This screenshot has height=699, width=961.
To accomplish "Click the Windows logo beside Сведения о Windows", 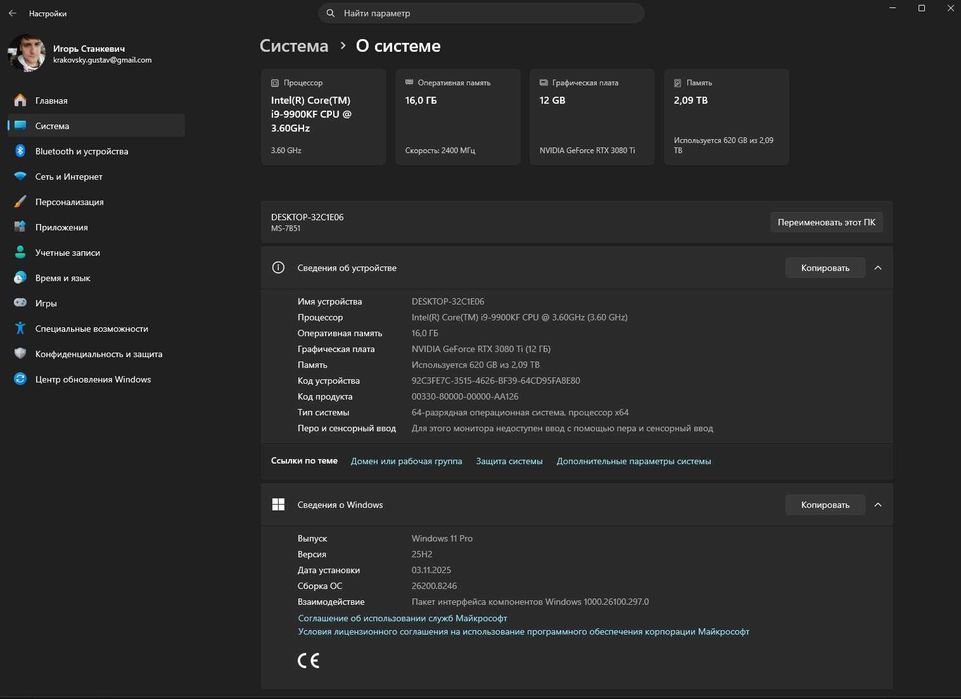I will pos(278,504).
